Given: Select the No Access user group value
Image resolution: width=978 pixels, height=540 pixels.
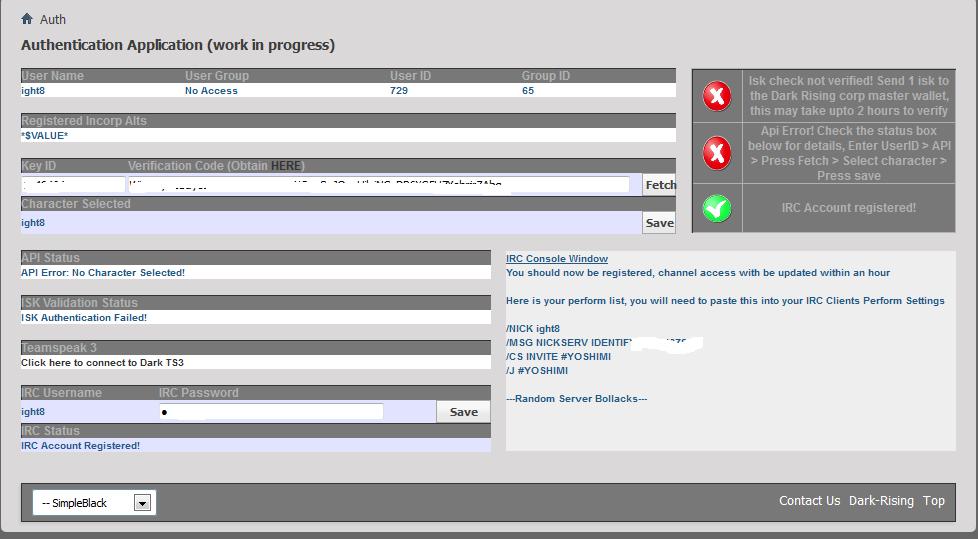Looking at the screenshot, I should point(211,90).
